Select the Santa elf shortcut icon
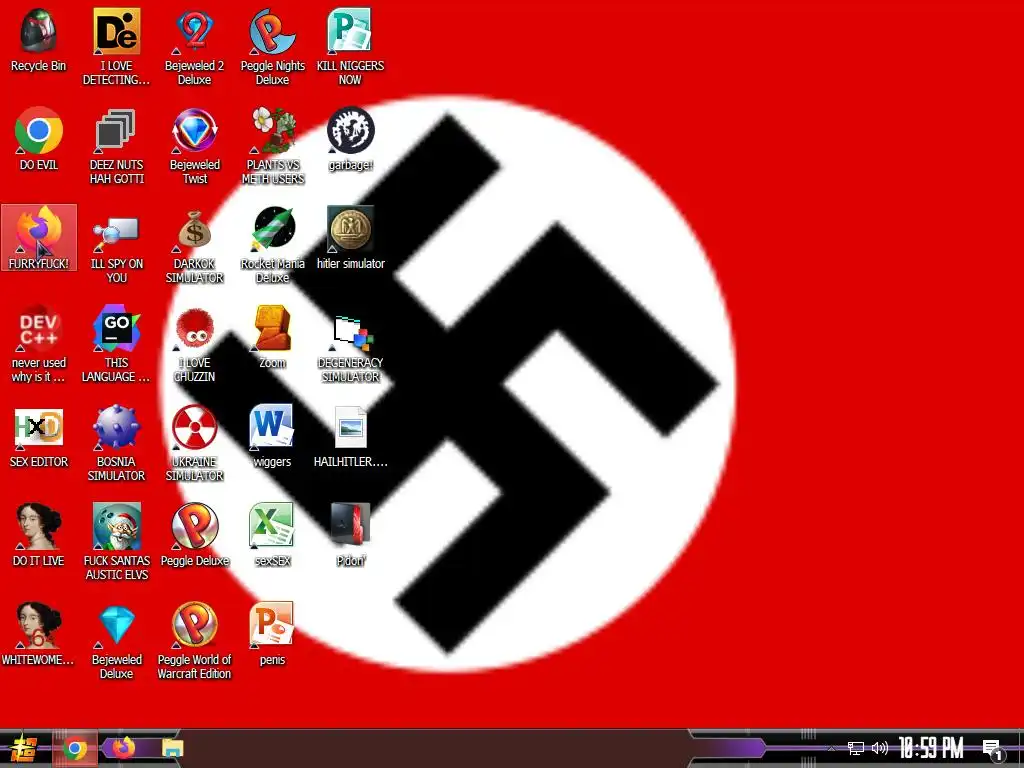 116,526
